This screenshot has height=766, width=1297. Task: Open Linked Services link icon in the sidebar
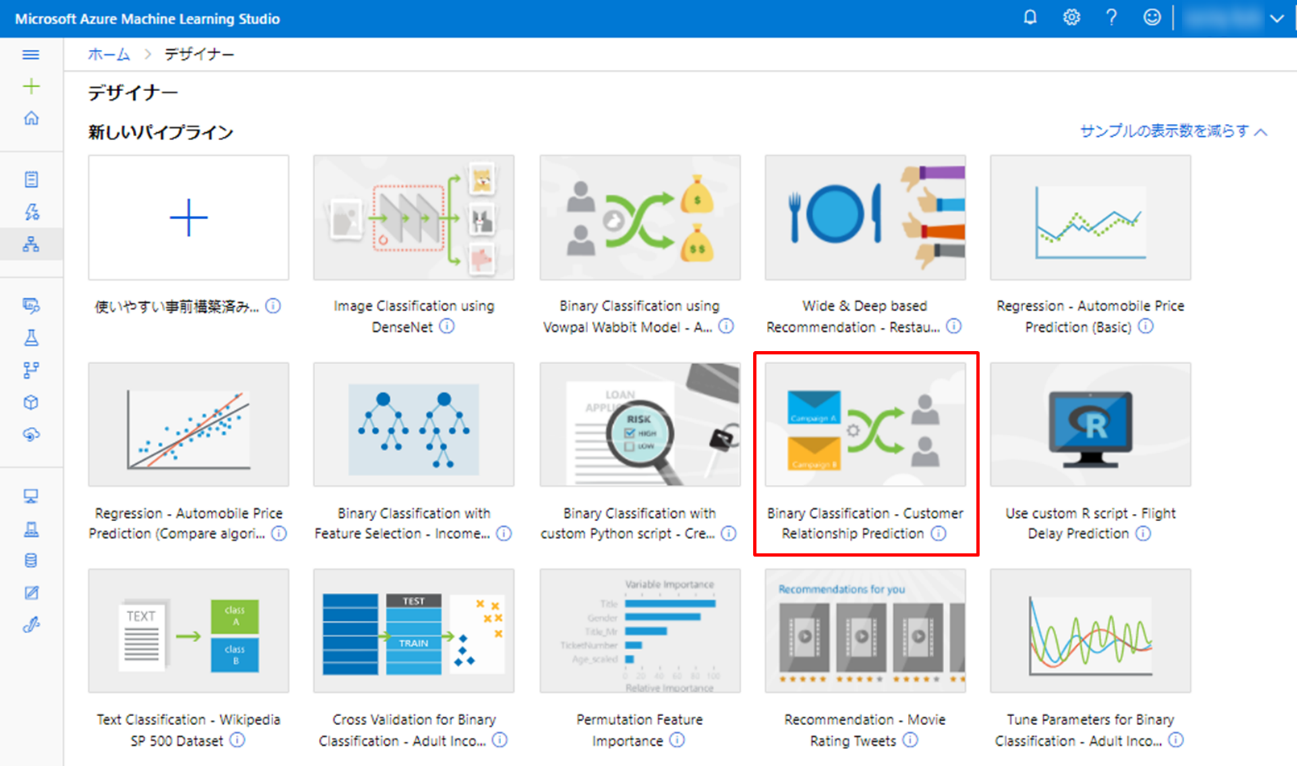tap(31, 625)
